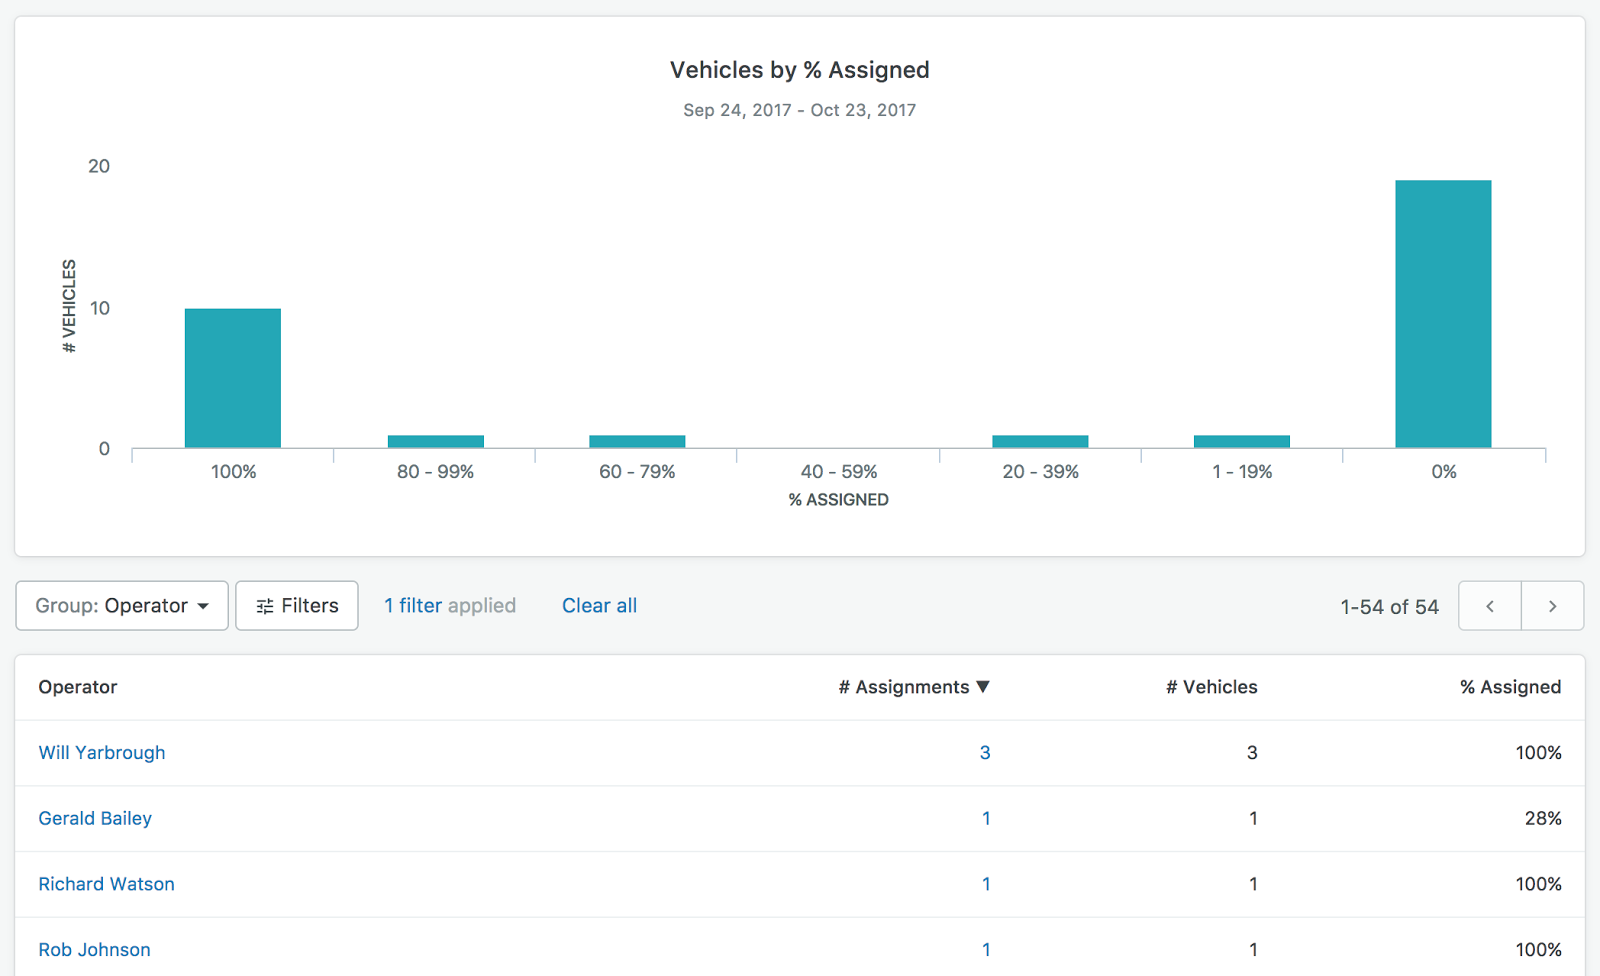Click the '80 - 99%' x-axis label
The width and height of the screenshot is (1600, 976).
pos(435,472)
